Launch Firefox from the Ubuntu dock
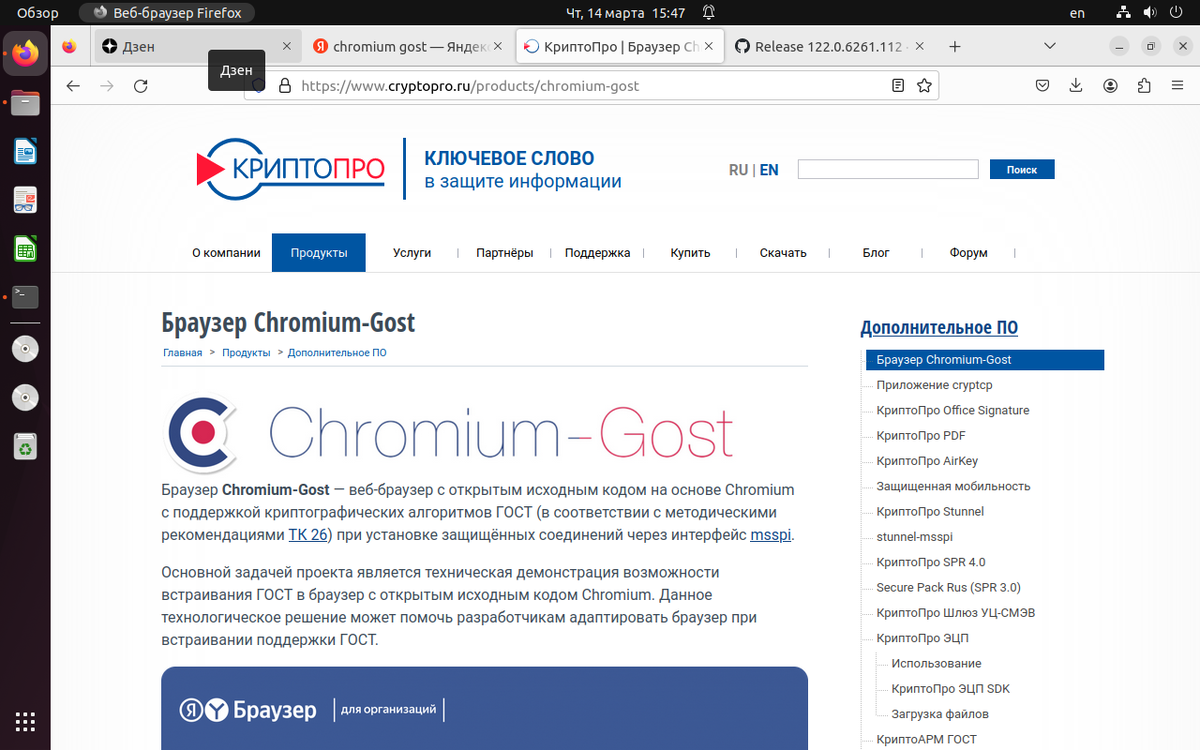Viewport: 1200px width, 750px height. coord(25,53)
